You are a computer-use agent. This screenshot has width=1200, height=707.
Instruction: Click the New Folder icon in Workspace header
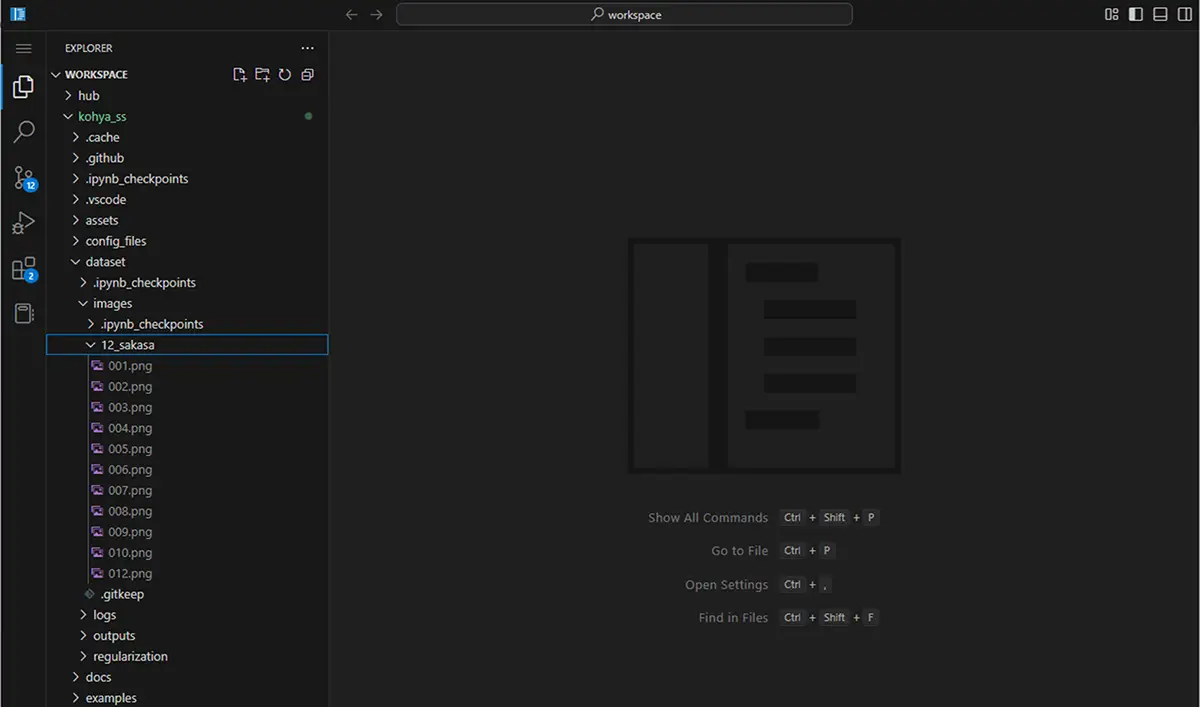point(262,75)
